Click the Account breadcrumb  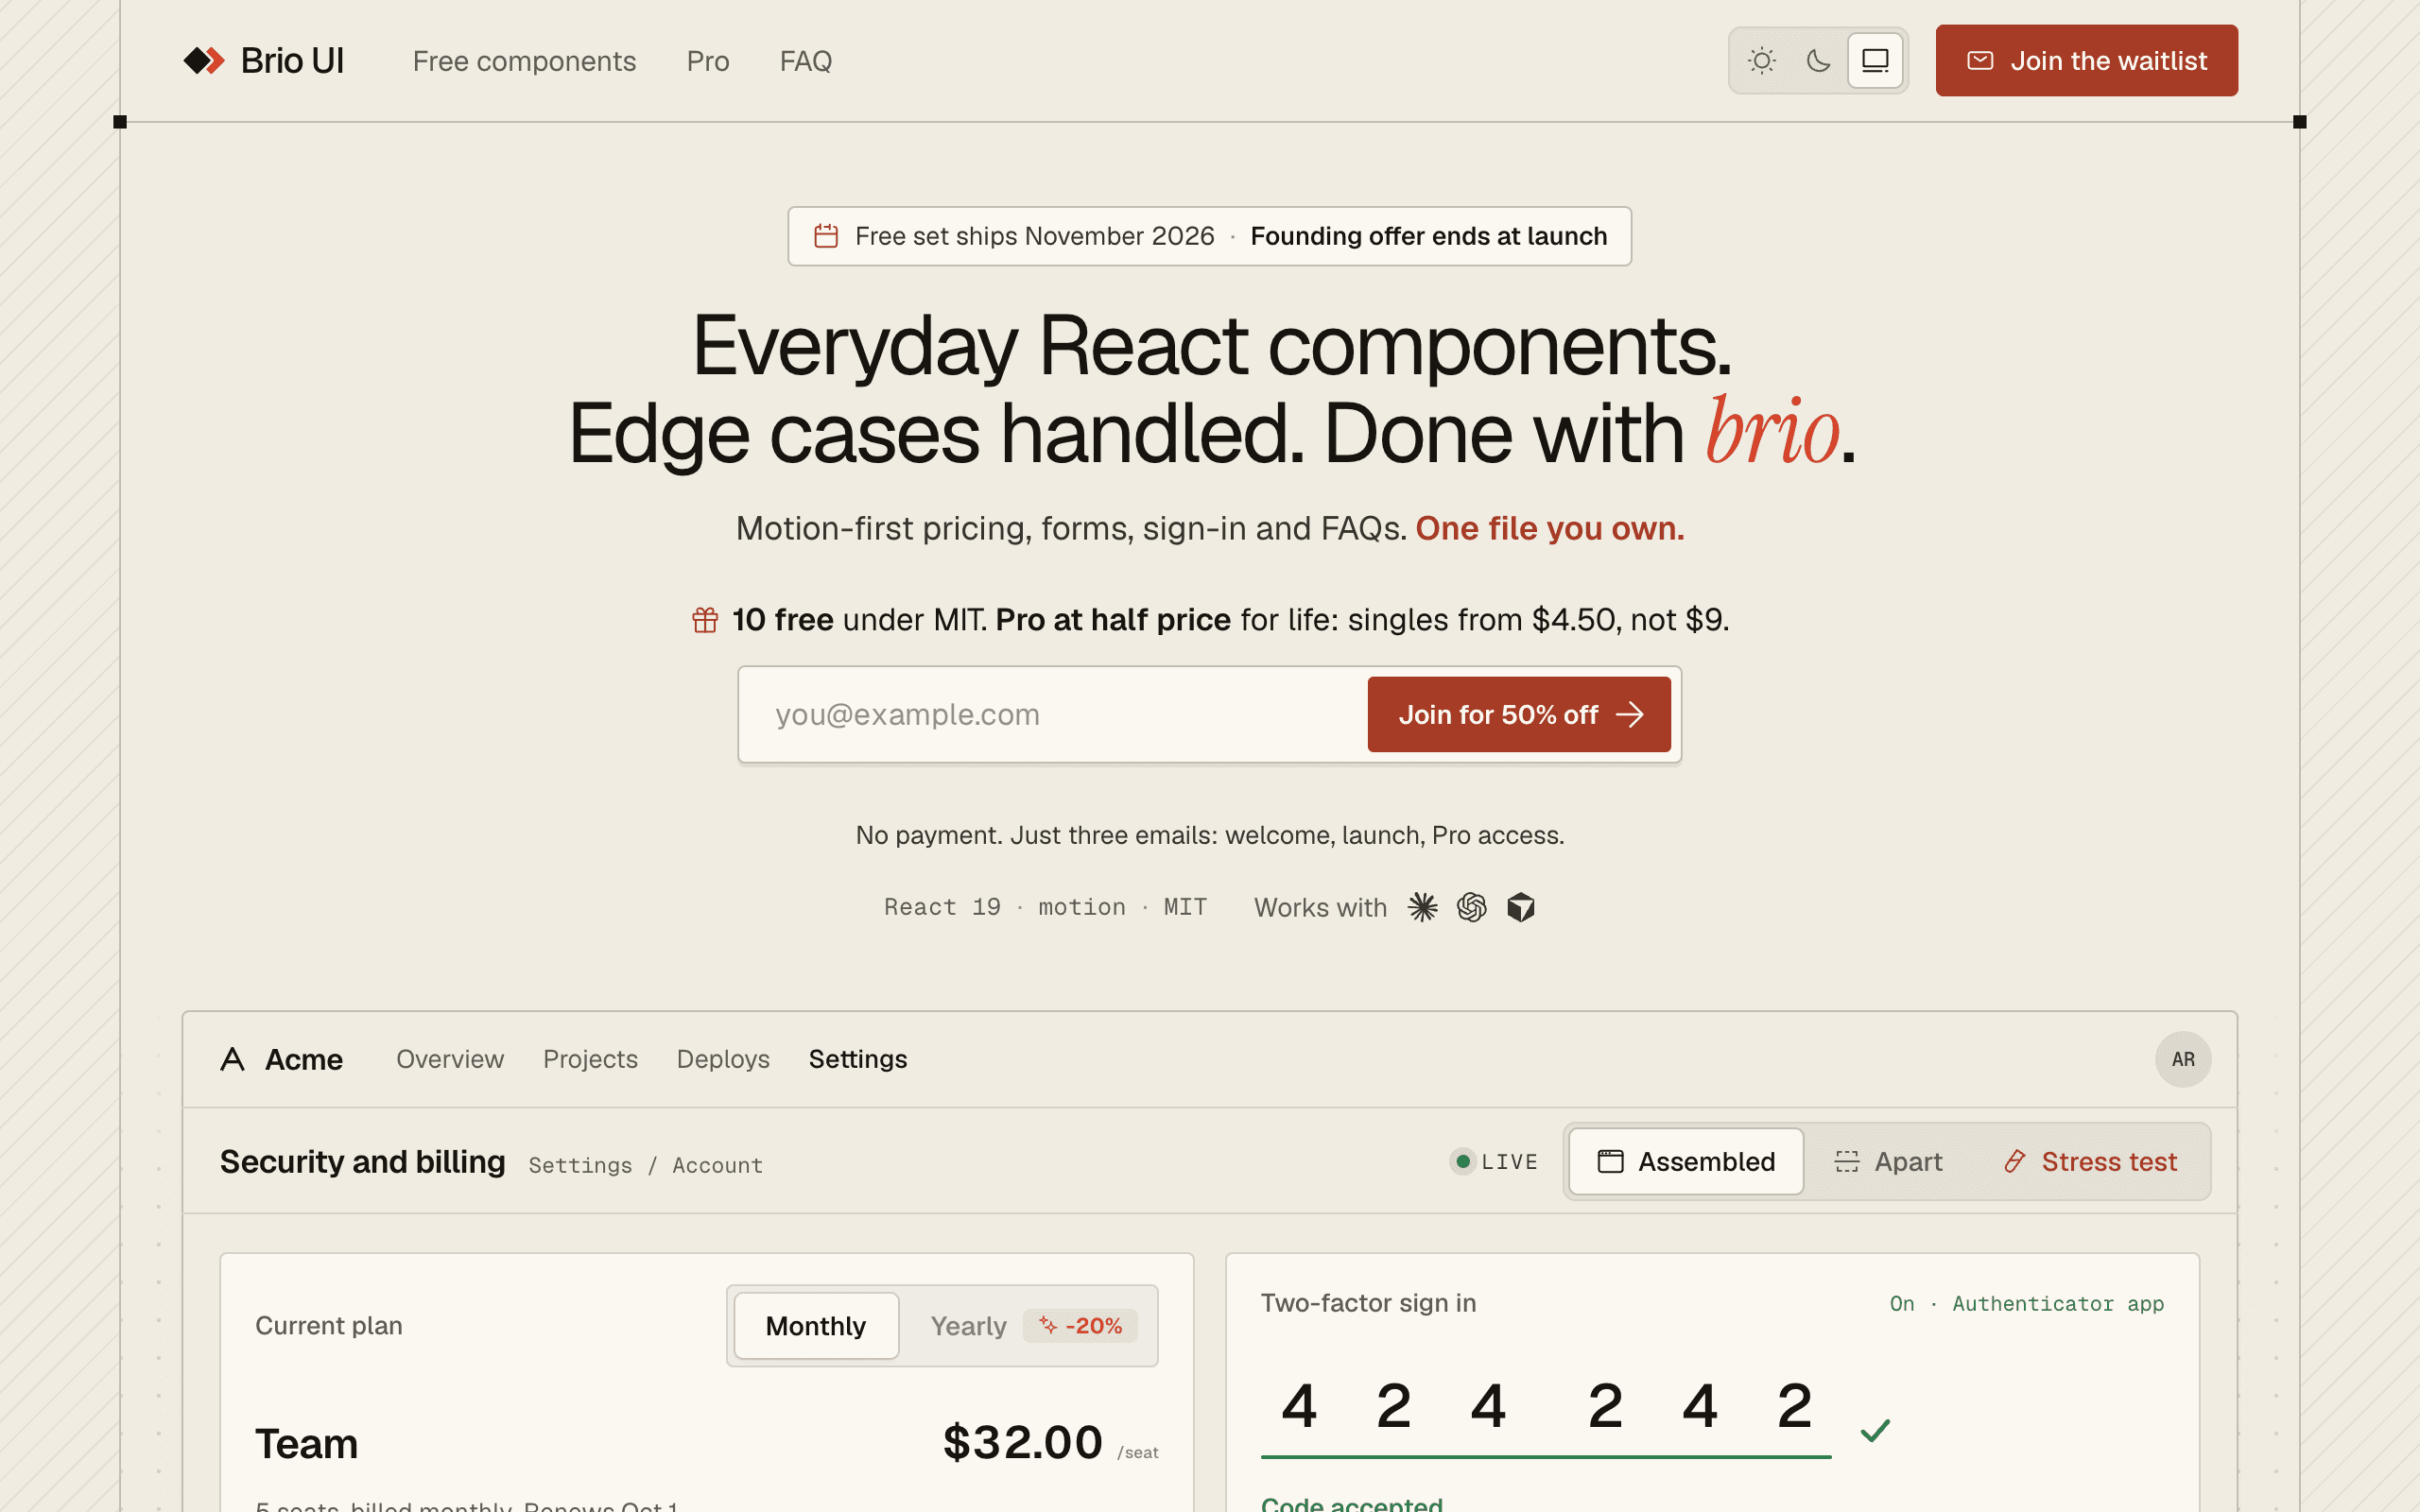point(717,1165)
